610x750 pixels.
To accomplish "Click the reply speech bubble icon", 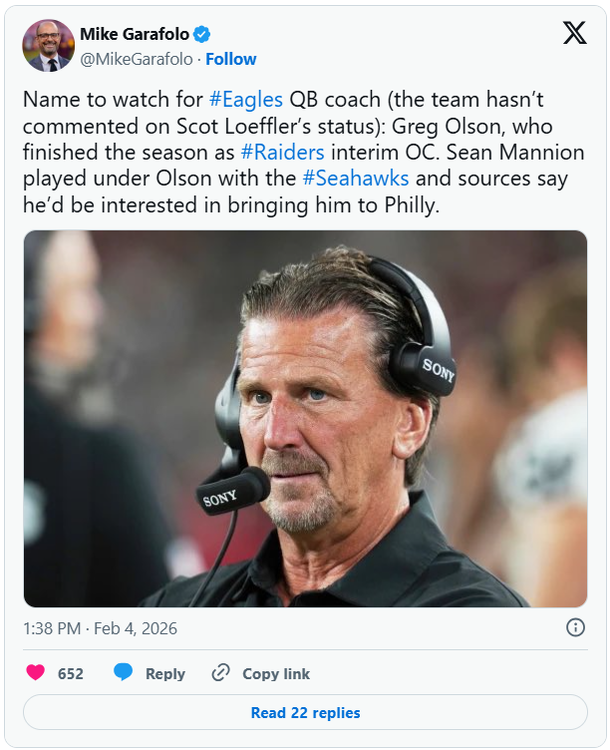I will pos(123,673).
